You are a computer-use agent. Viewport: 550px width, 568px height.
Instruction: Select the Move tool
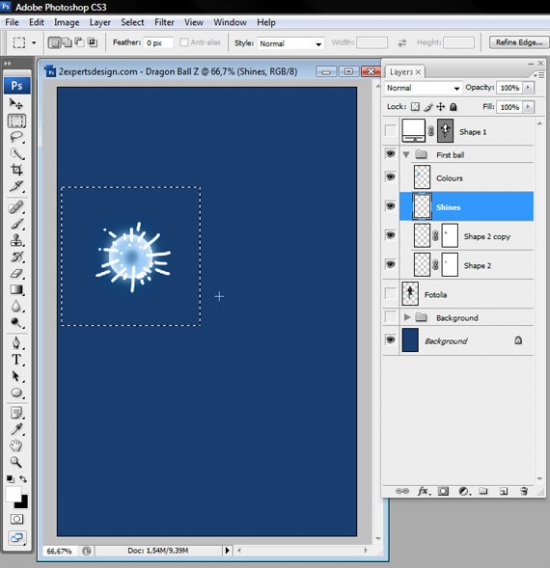point(16,104)
